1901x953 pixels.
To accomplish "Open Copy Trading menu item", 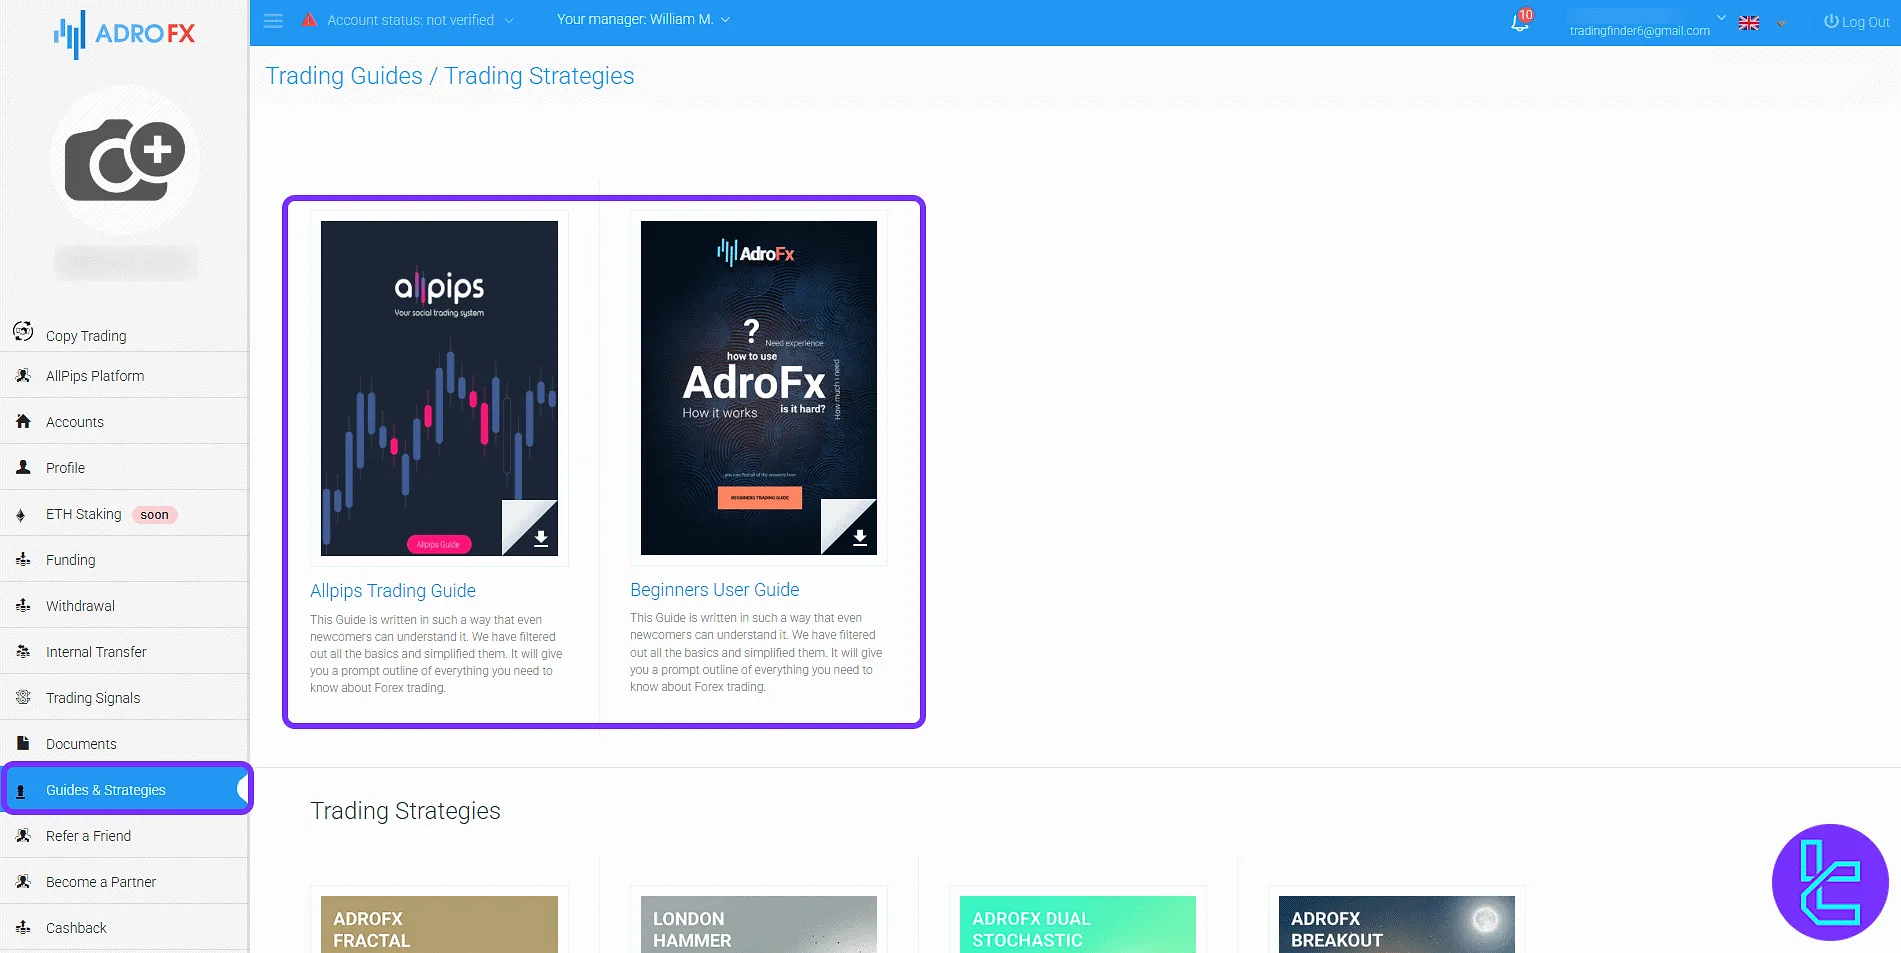I will click(124, 335).
